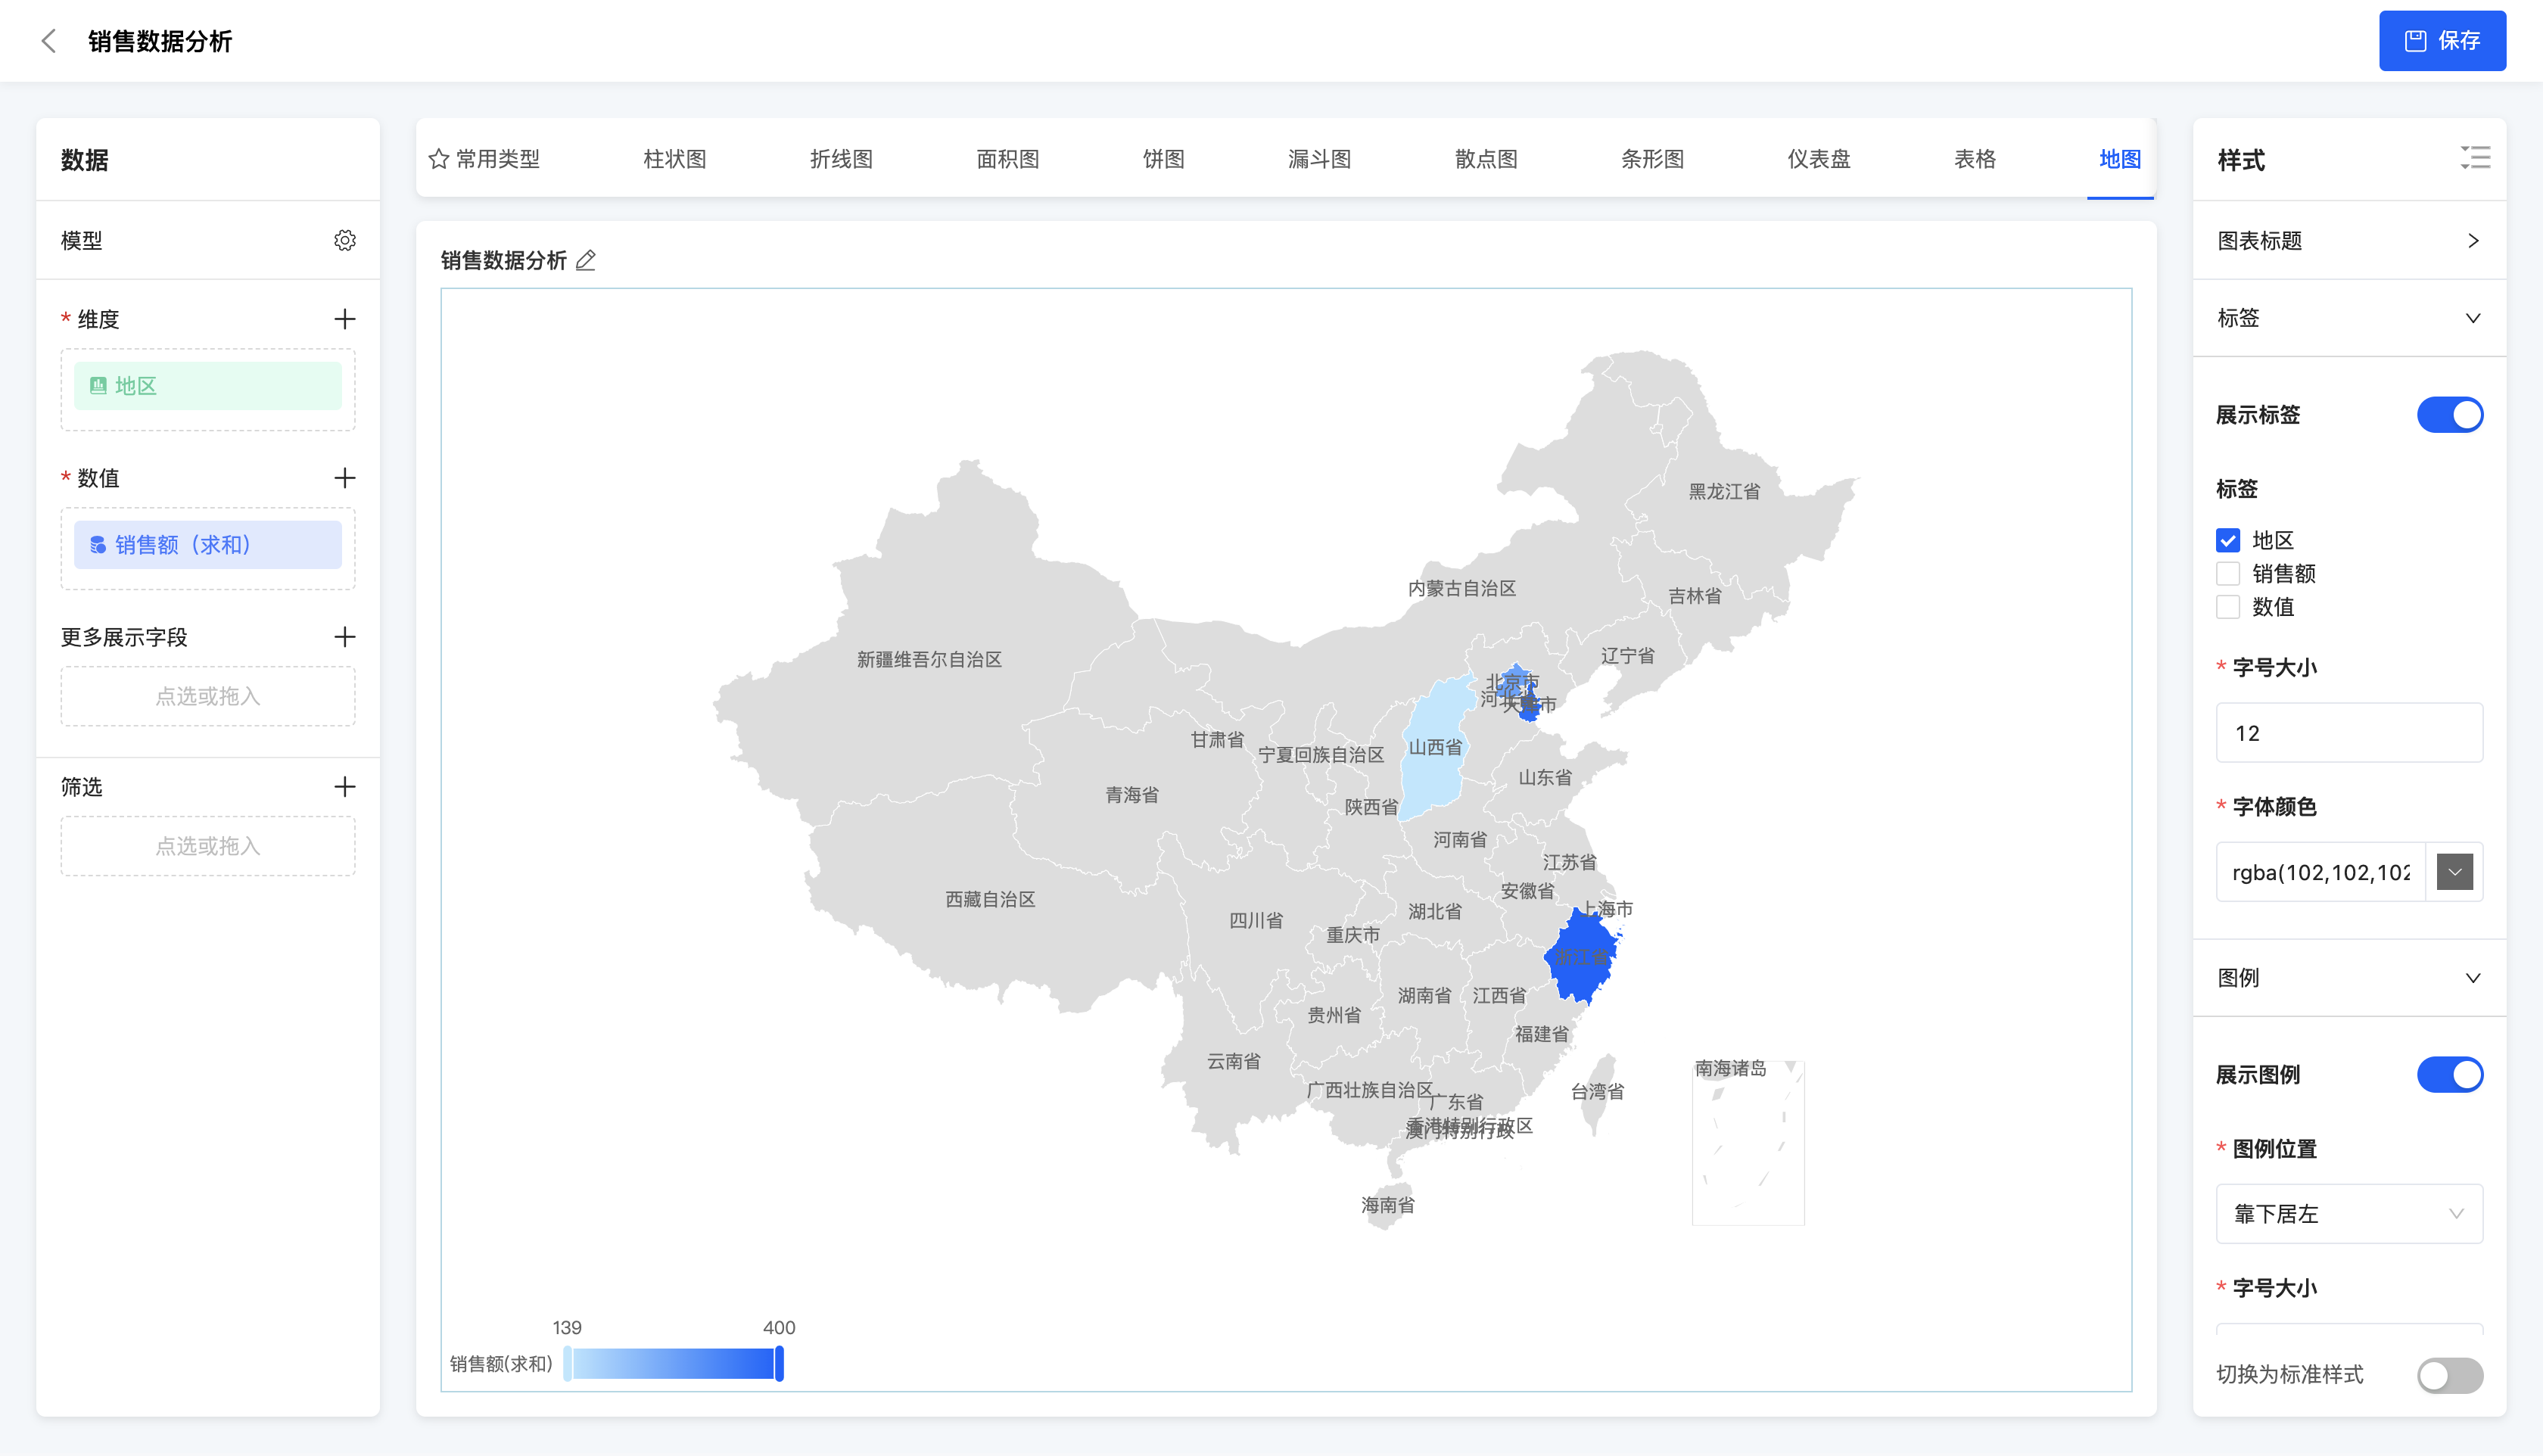Add a filter with plus icon
Viewport: 2543px width, 1456px height.
[x=345, y=787]
